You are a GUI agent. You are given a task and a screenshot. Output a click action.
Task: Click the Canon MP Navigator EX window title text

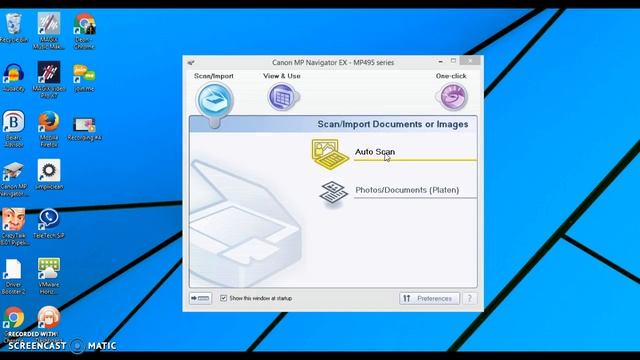point(333,62)
